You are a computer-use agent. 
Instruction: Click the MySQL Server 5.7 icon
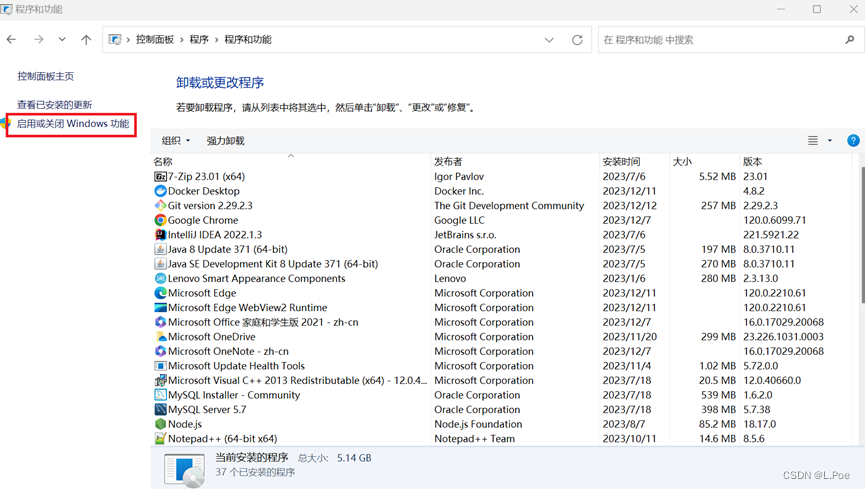coord(160,410)
